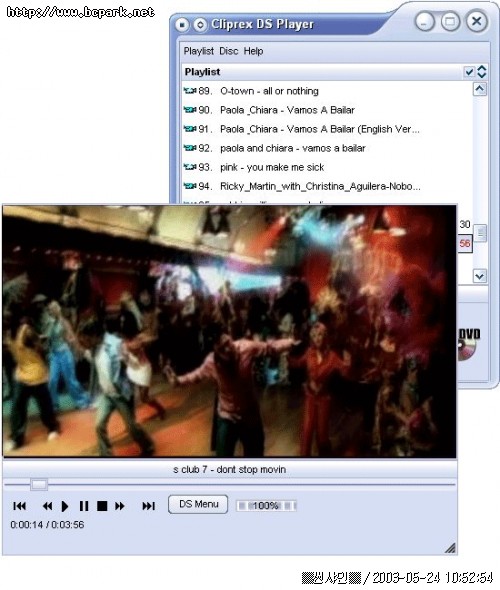Click the s club 7 title text
500x590 pixels.
point(229,470)
